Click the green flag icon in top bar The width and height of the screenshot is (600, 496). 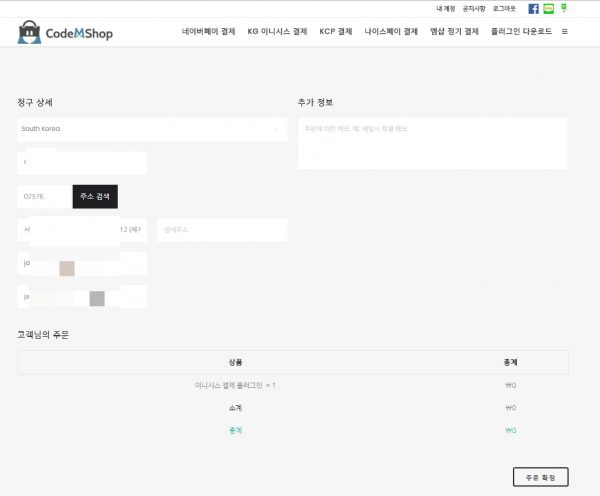[564, 8]
